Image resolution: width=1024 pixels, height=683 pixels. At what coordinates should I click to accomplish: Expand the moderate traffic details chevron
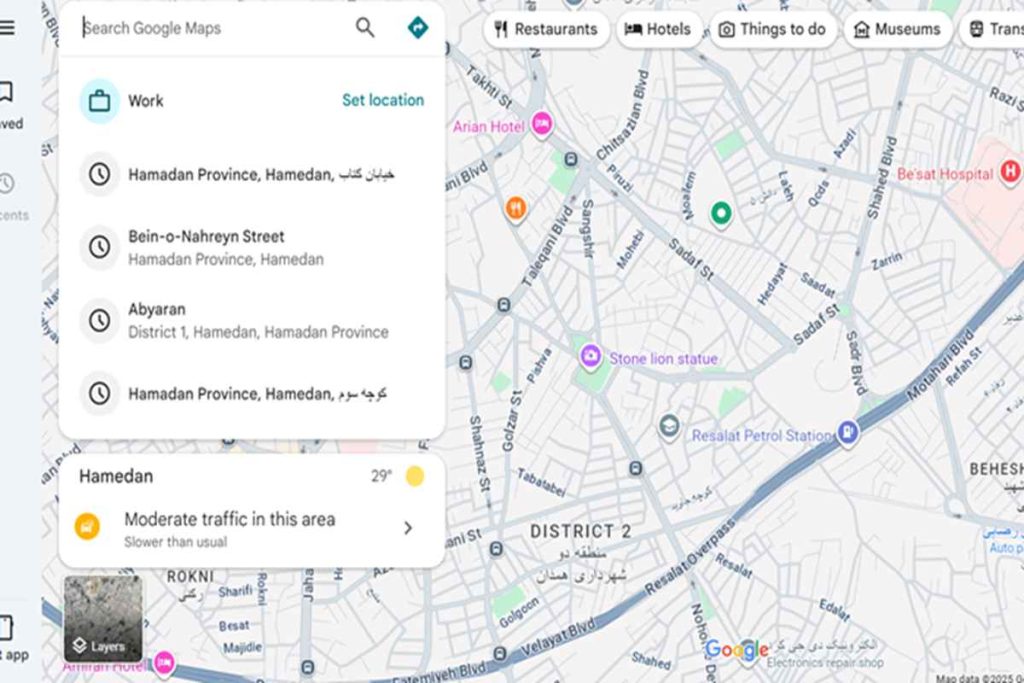[x=408, y=528]
